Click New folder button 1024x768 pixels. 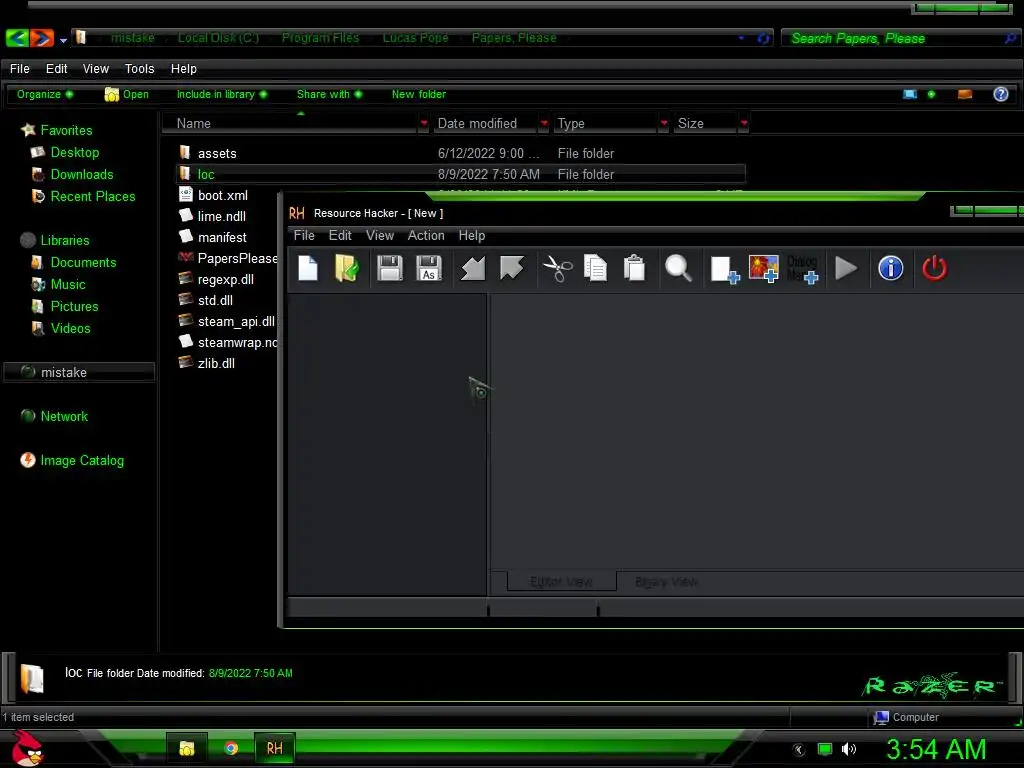click(419, 95)
